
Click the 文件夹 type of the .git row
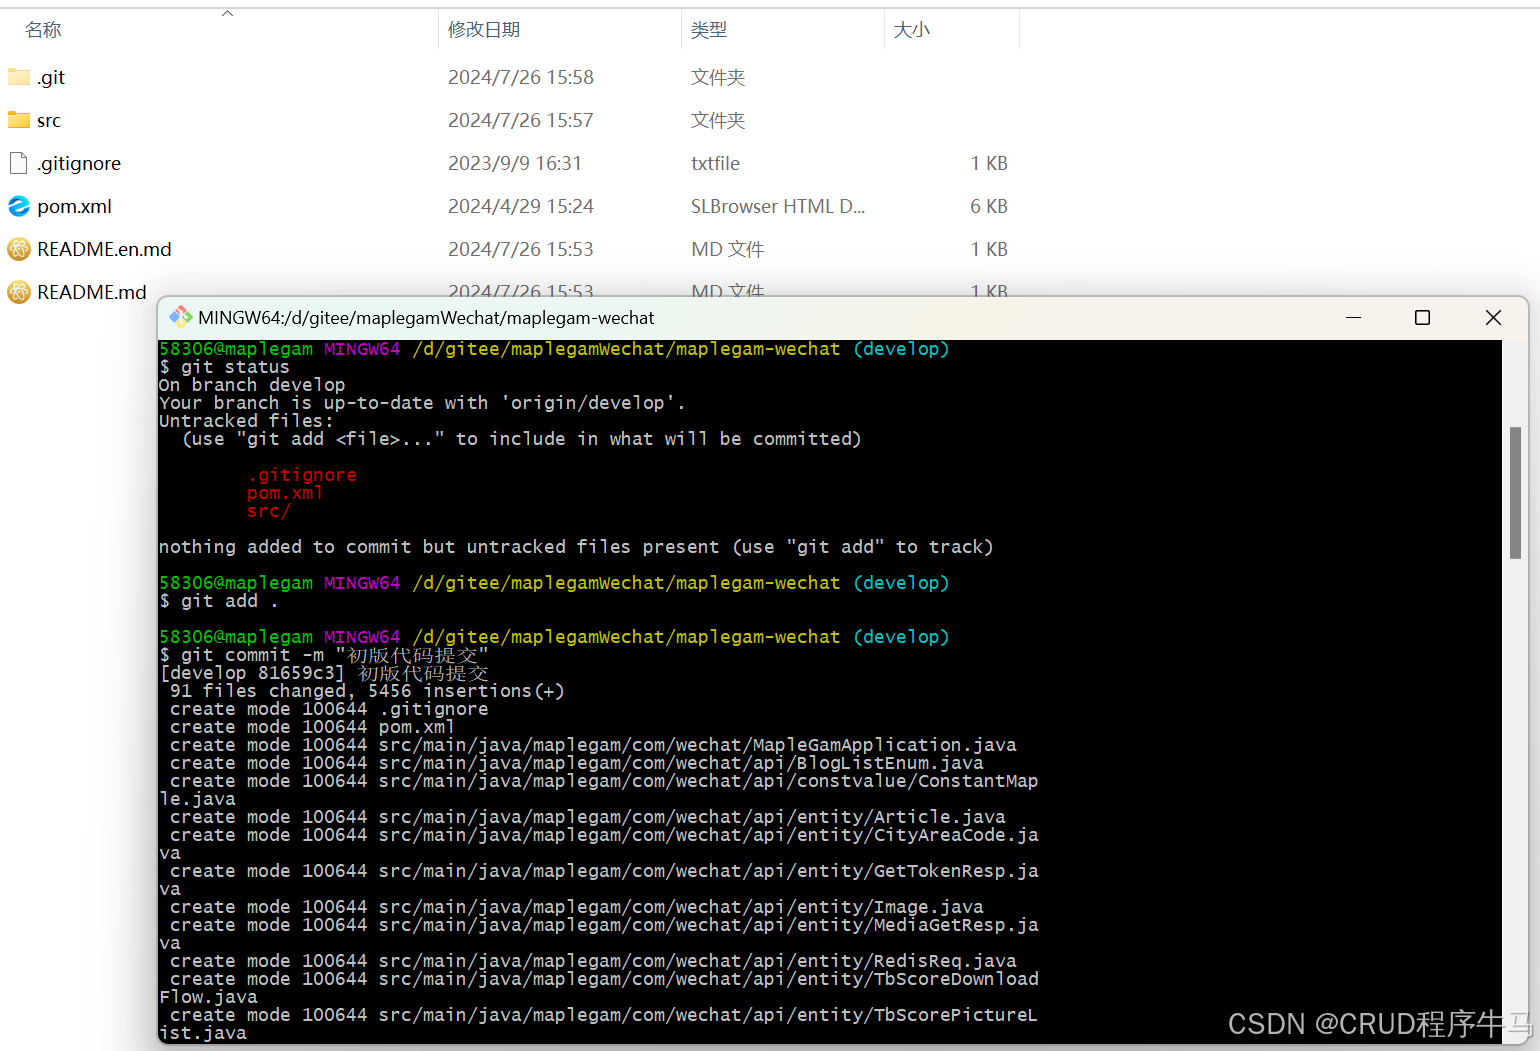[x=718, y=77]
